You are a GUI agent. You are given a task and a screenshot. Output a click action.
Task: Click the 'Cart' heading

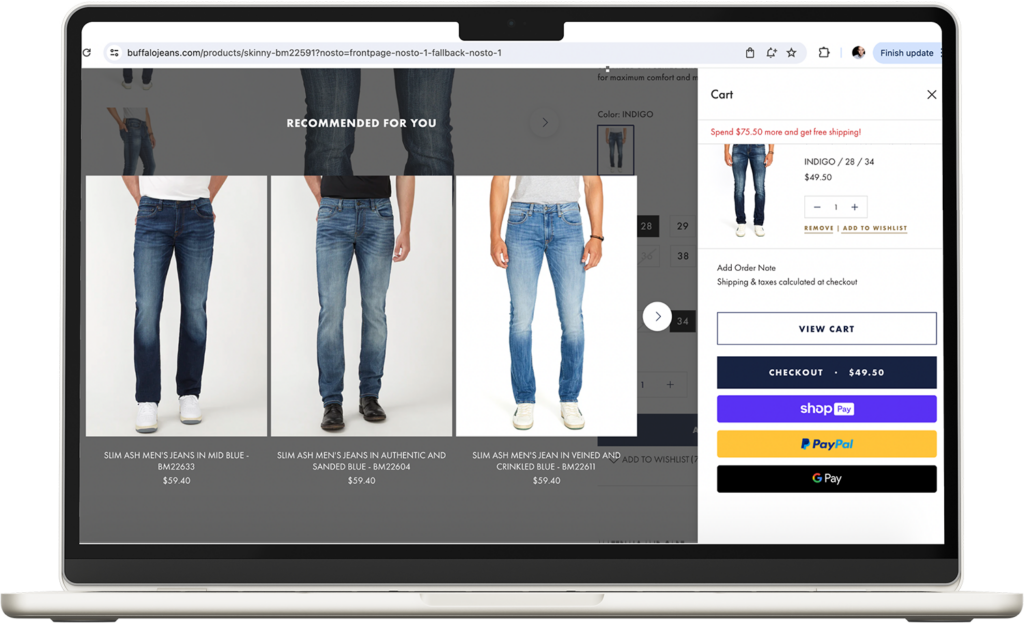point(722,95)
